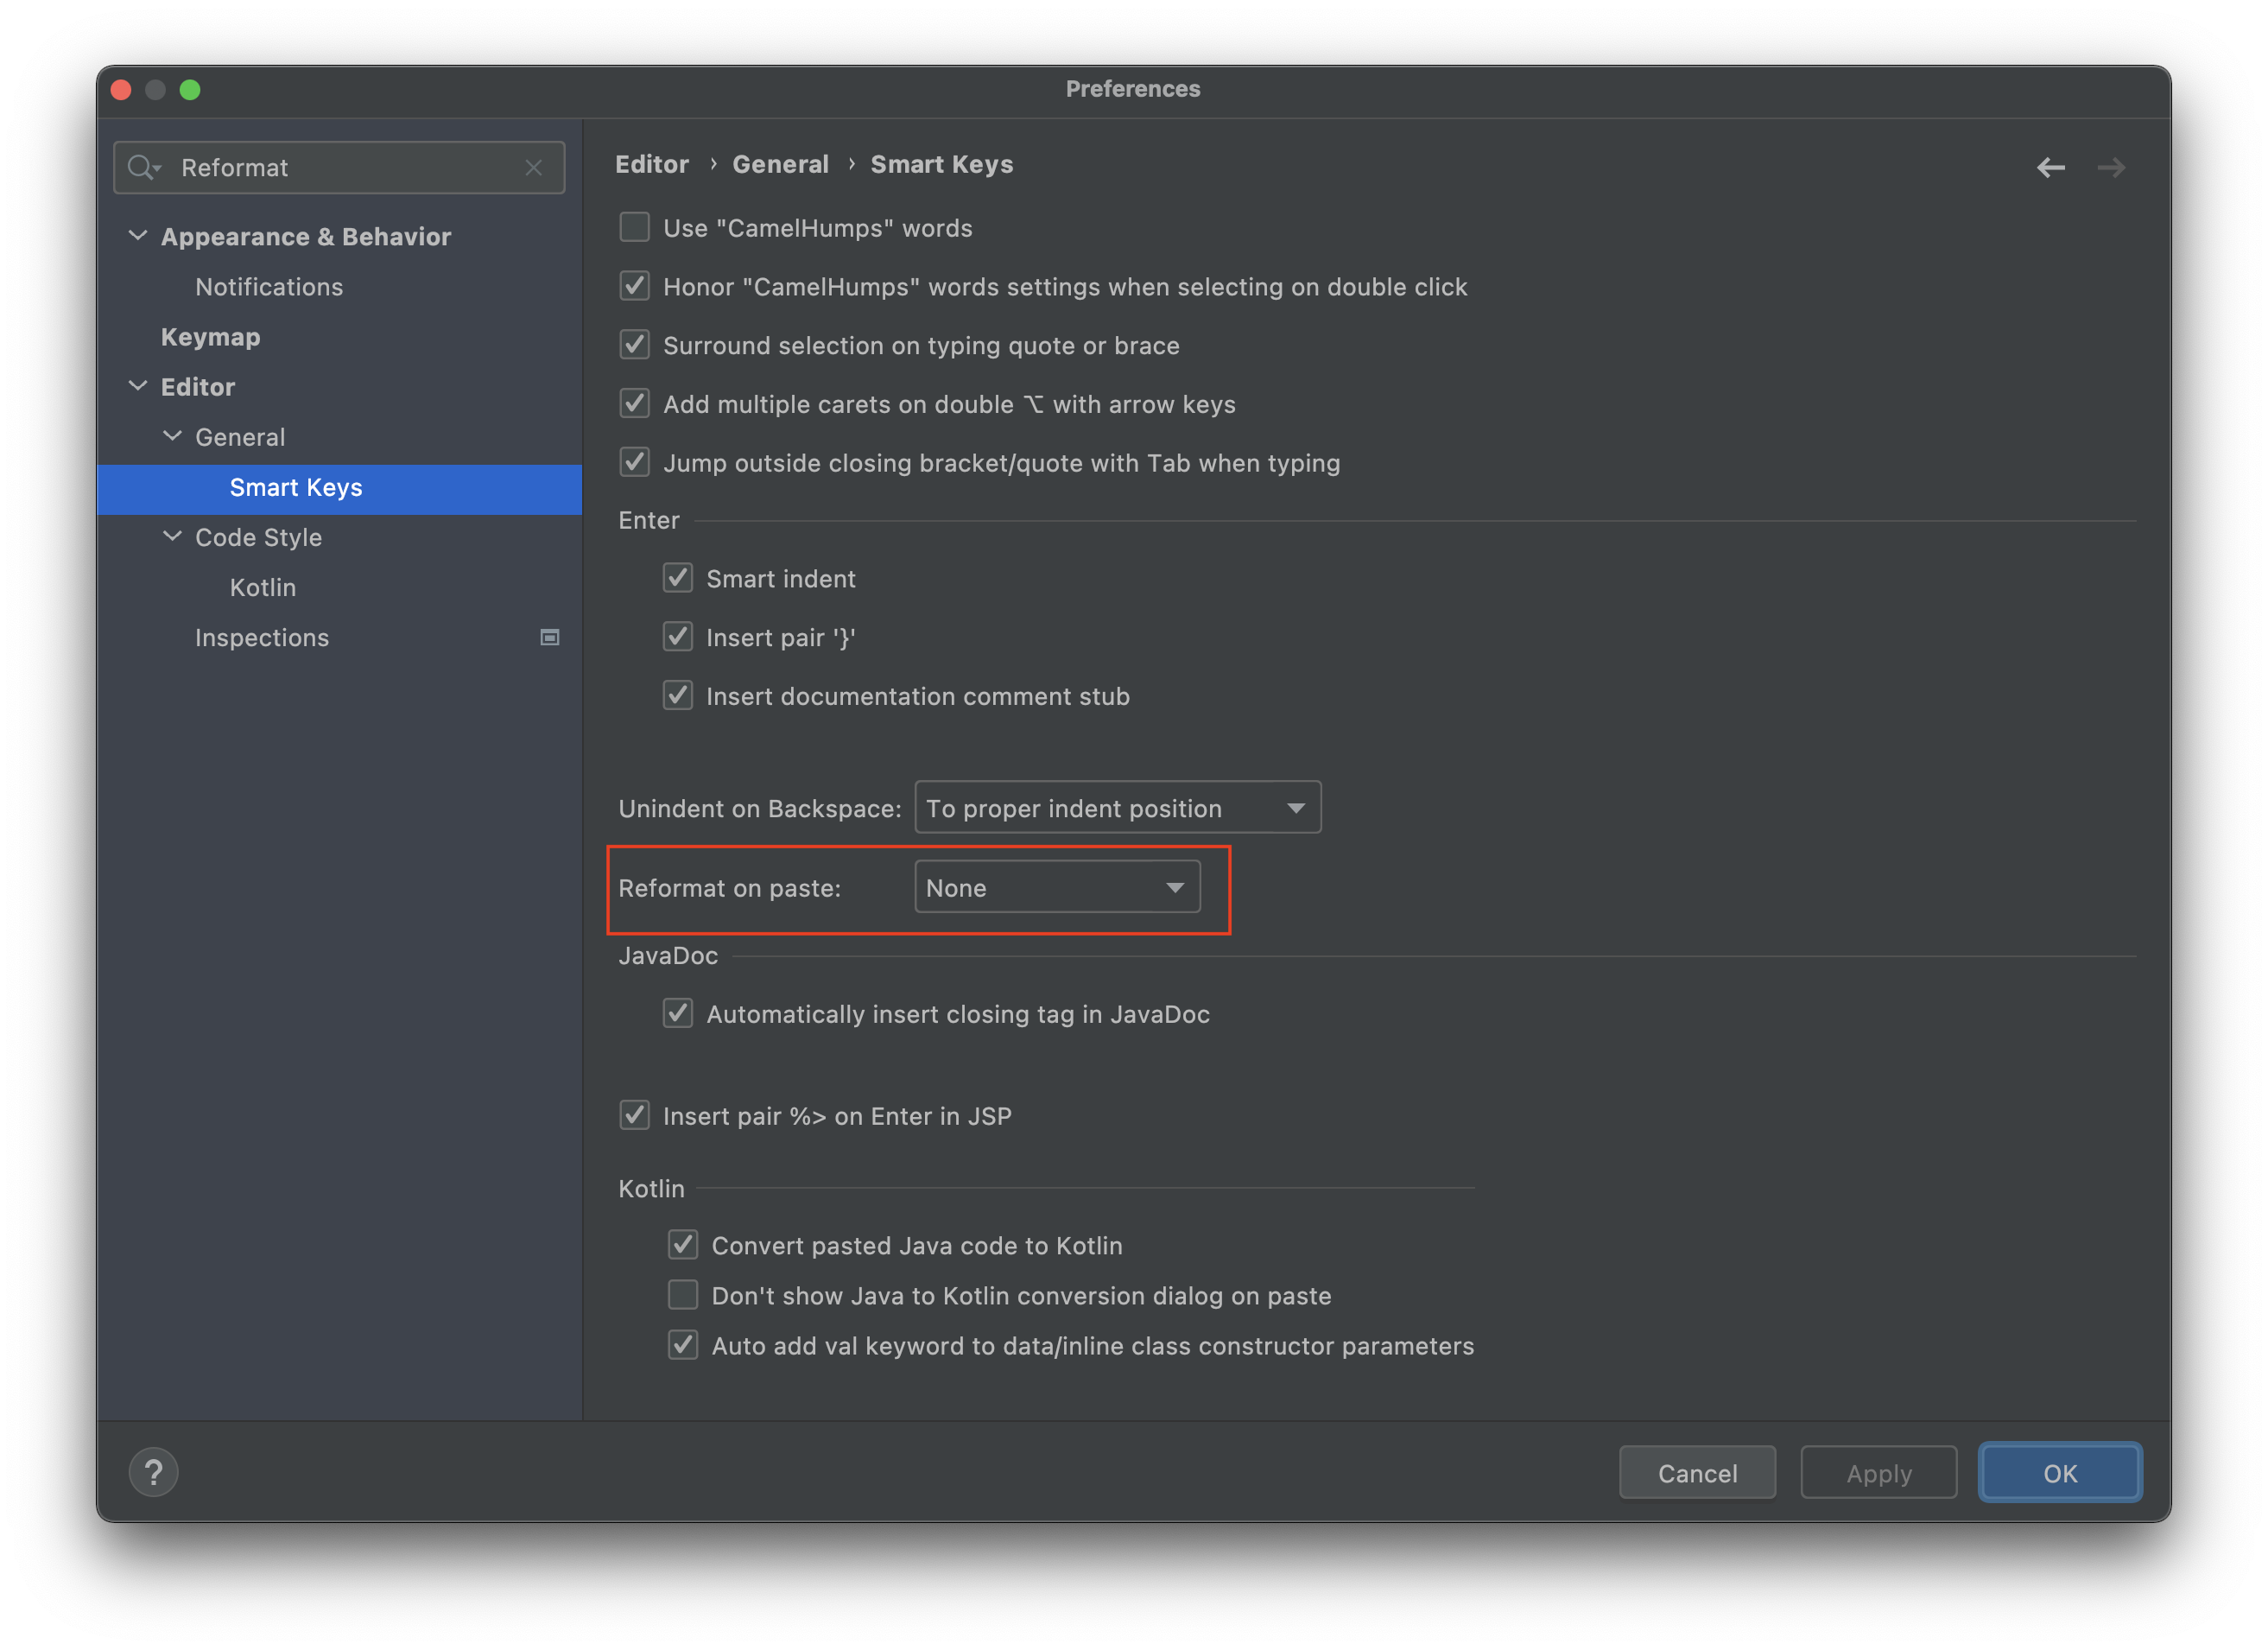Disable Smart indent

coord(678,578)
